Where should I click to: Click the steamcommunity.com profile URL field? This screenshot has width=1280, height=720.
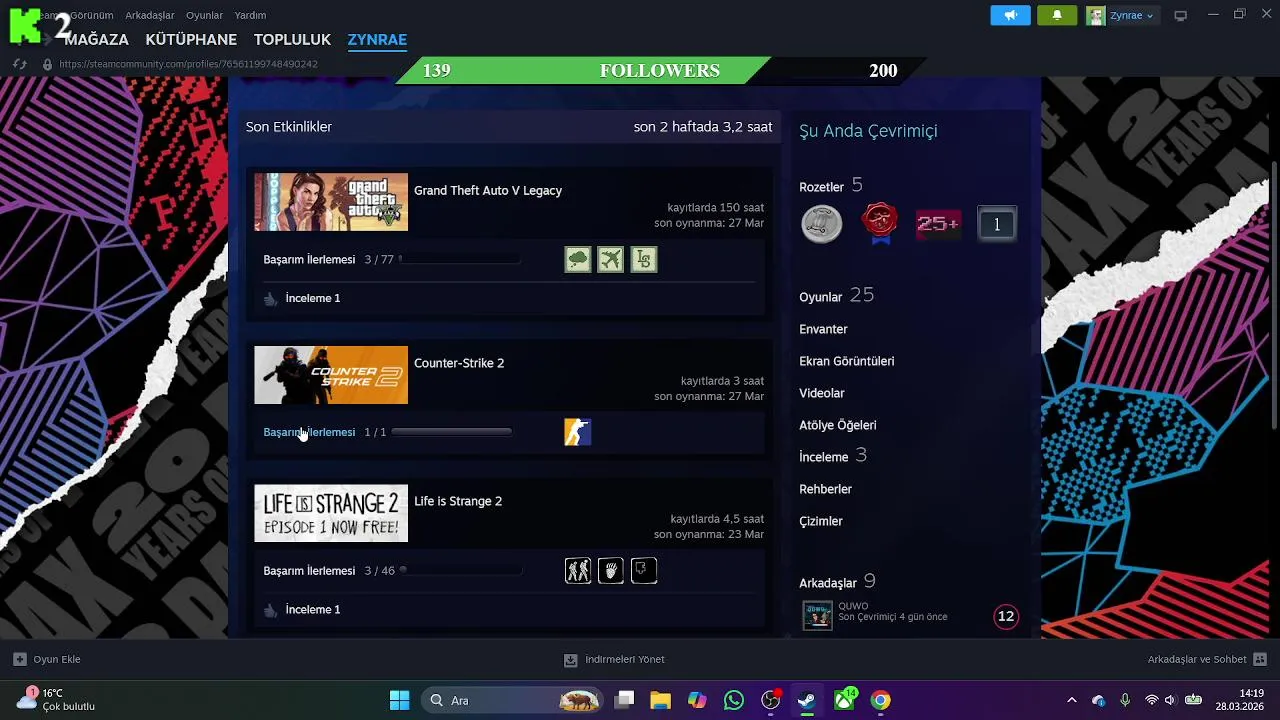(188, 64)
